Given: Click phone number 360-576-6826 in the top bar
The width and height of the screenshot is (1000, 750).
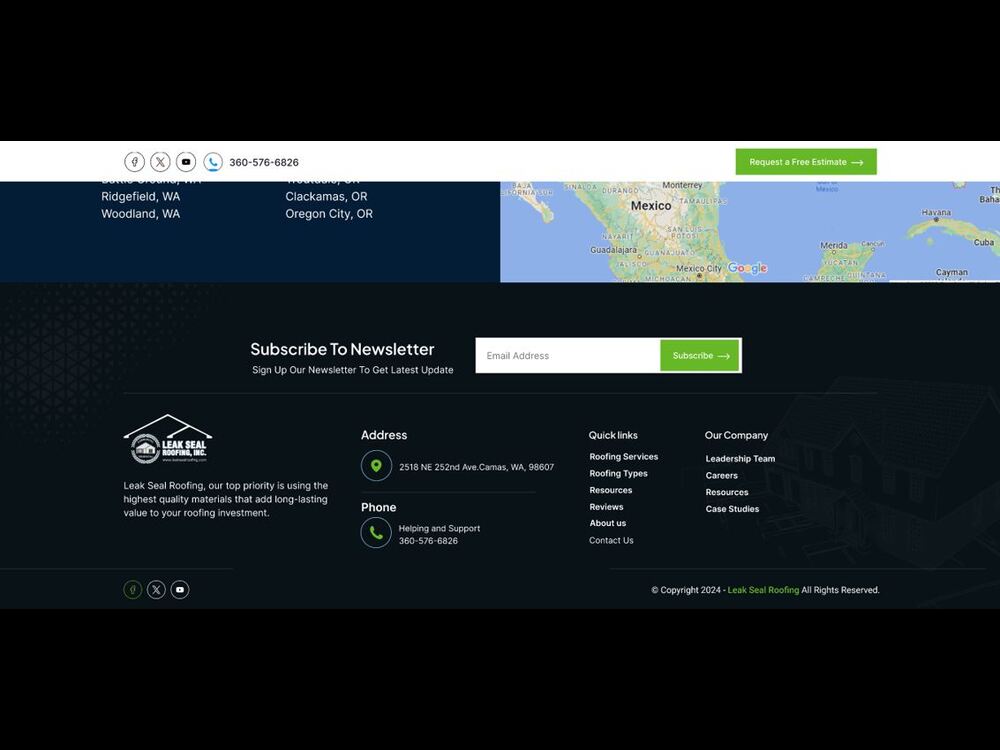Looking at the screenshot, I should [x=264, y=163].
